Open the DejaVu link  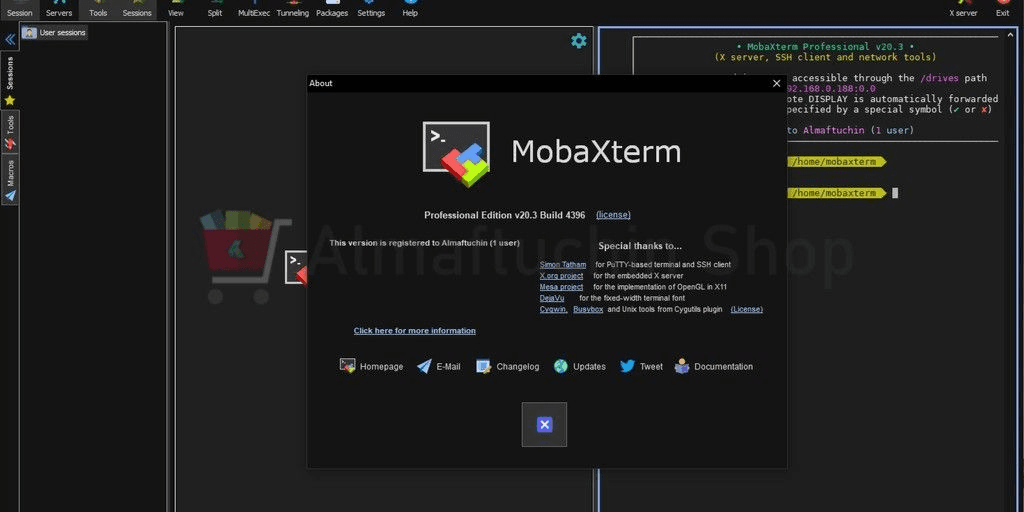(550, 298)
